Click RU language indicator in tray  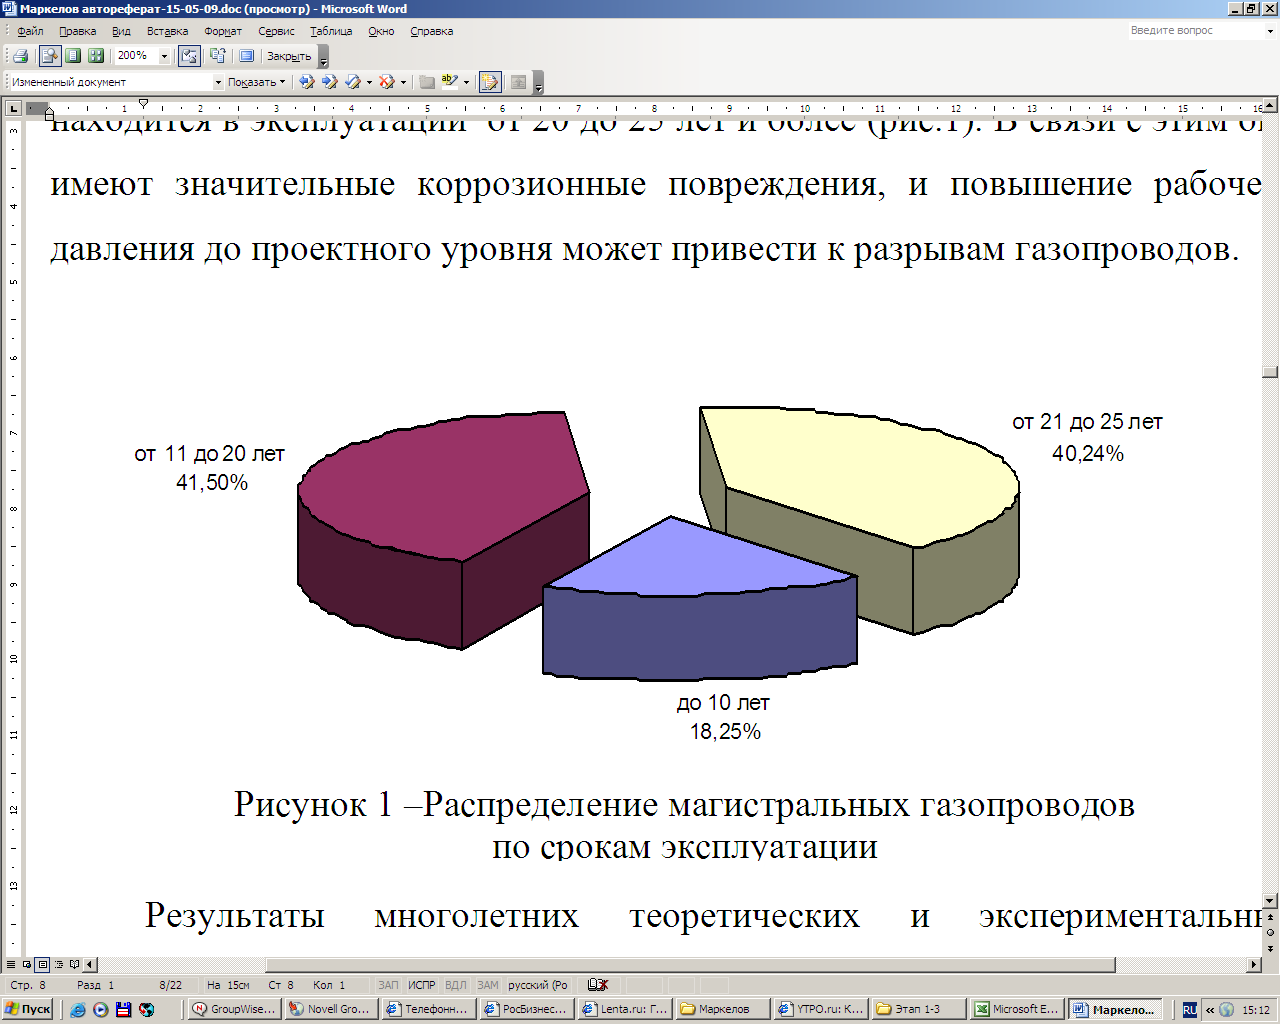pyautogui.click(x=1189, y=1010)
